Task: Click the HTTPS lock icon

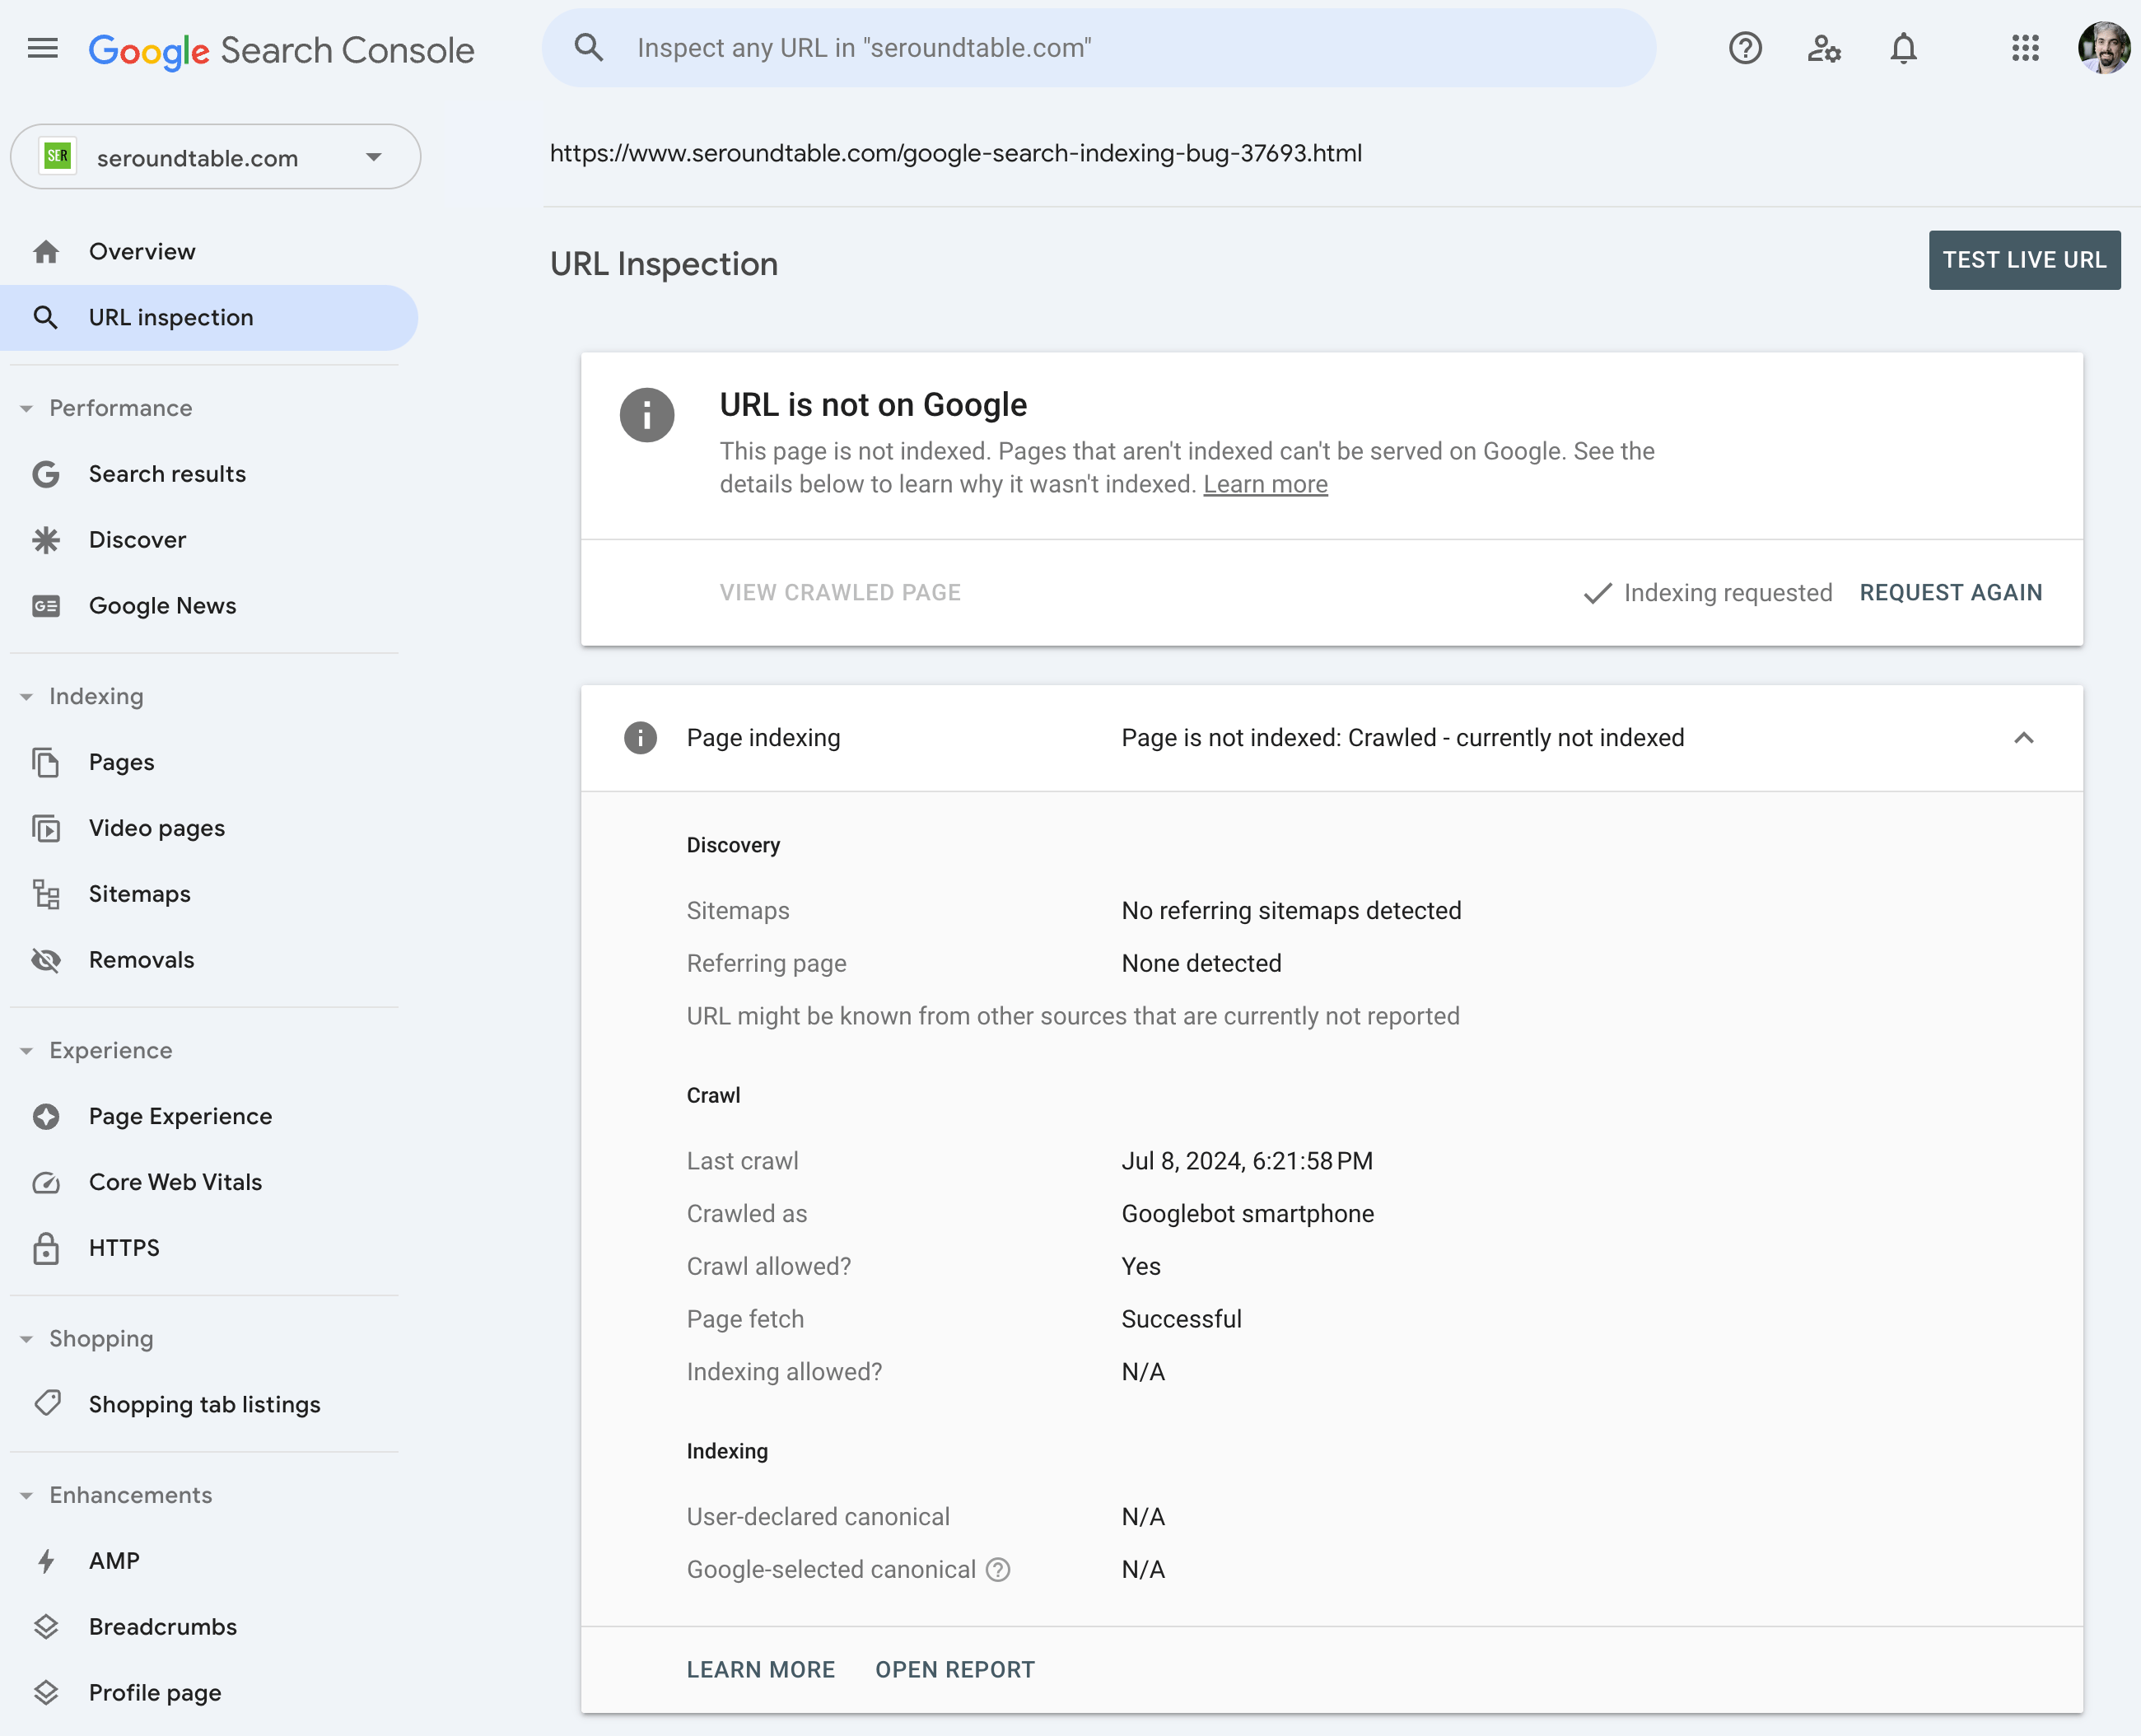Action: pyautogui.click(x=46, y=1248)
